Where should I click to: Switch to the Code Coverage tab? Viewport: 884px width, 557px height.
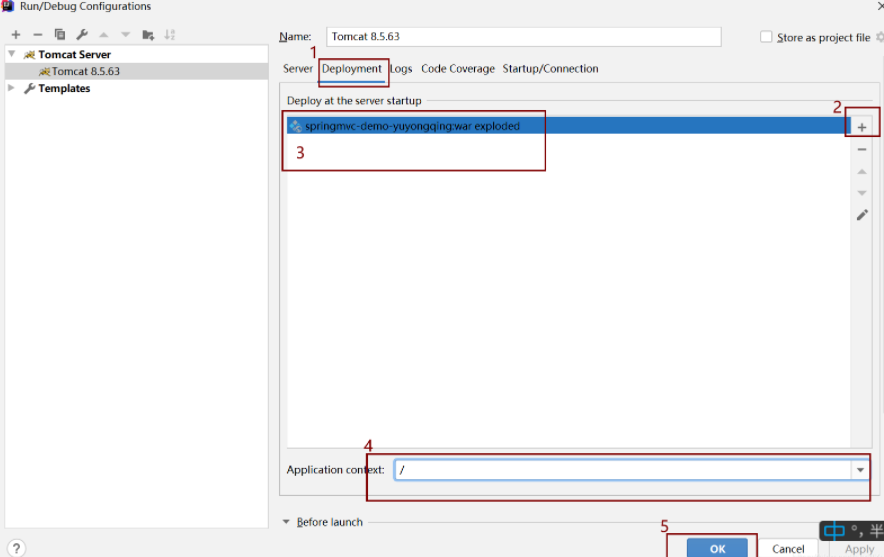point(458,69)
